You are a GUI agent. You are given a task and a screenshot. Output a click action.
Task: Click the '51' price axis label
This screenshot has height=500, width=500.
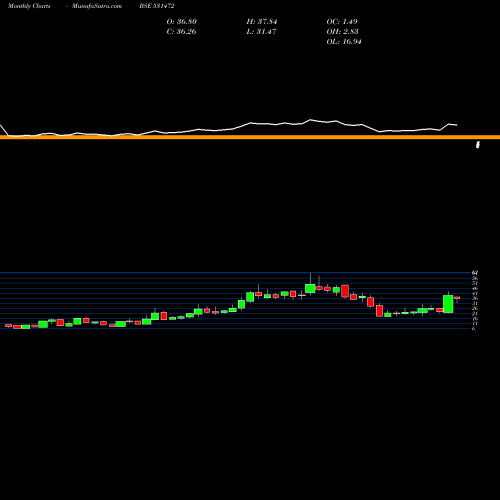[x=475, y=283]
